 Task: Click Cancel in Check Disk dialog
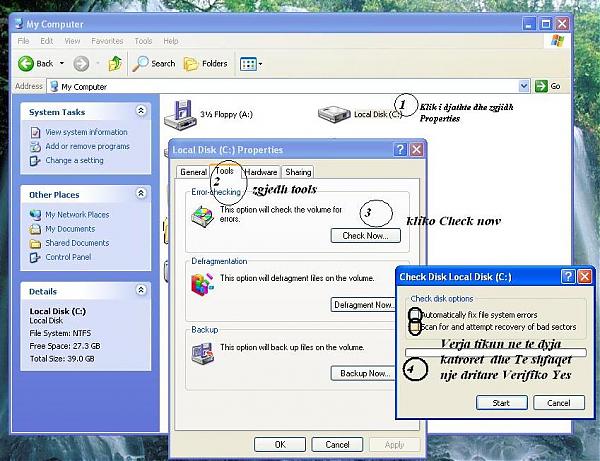point(559,402)
